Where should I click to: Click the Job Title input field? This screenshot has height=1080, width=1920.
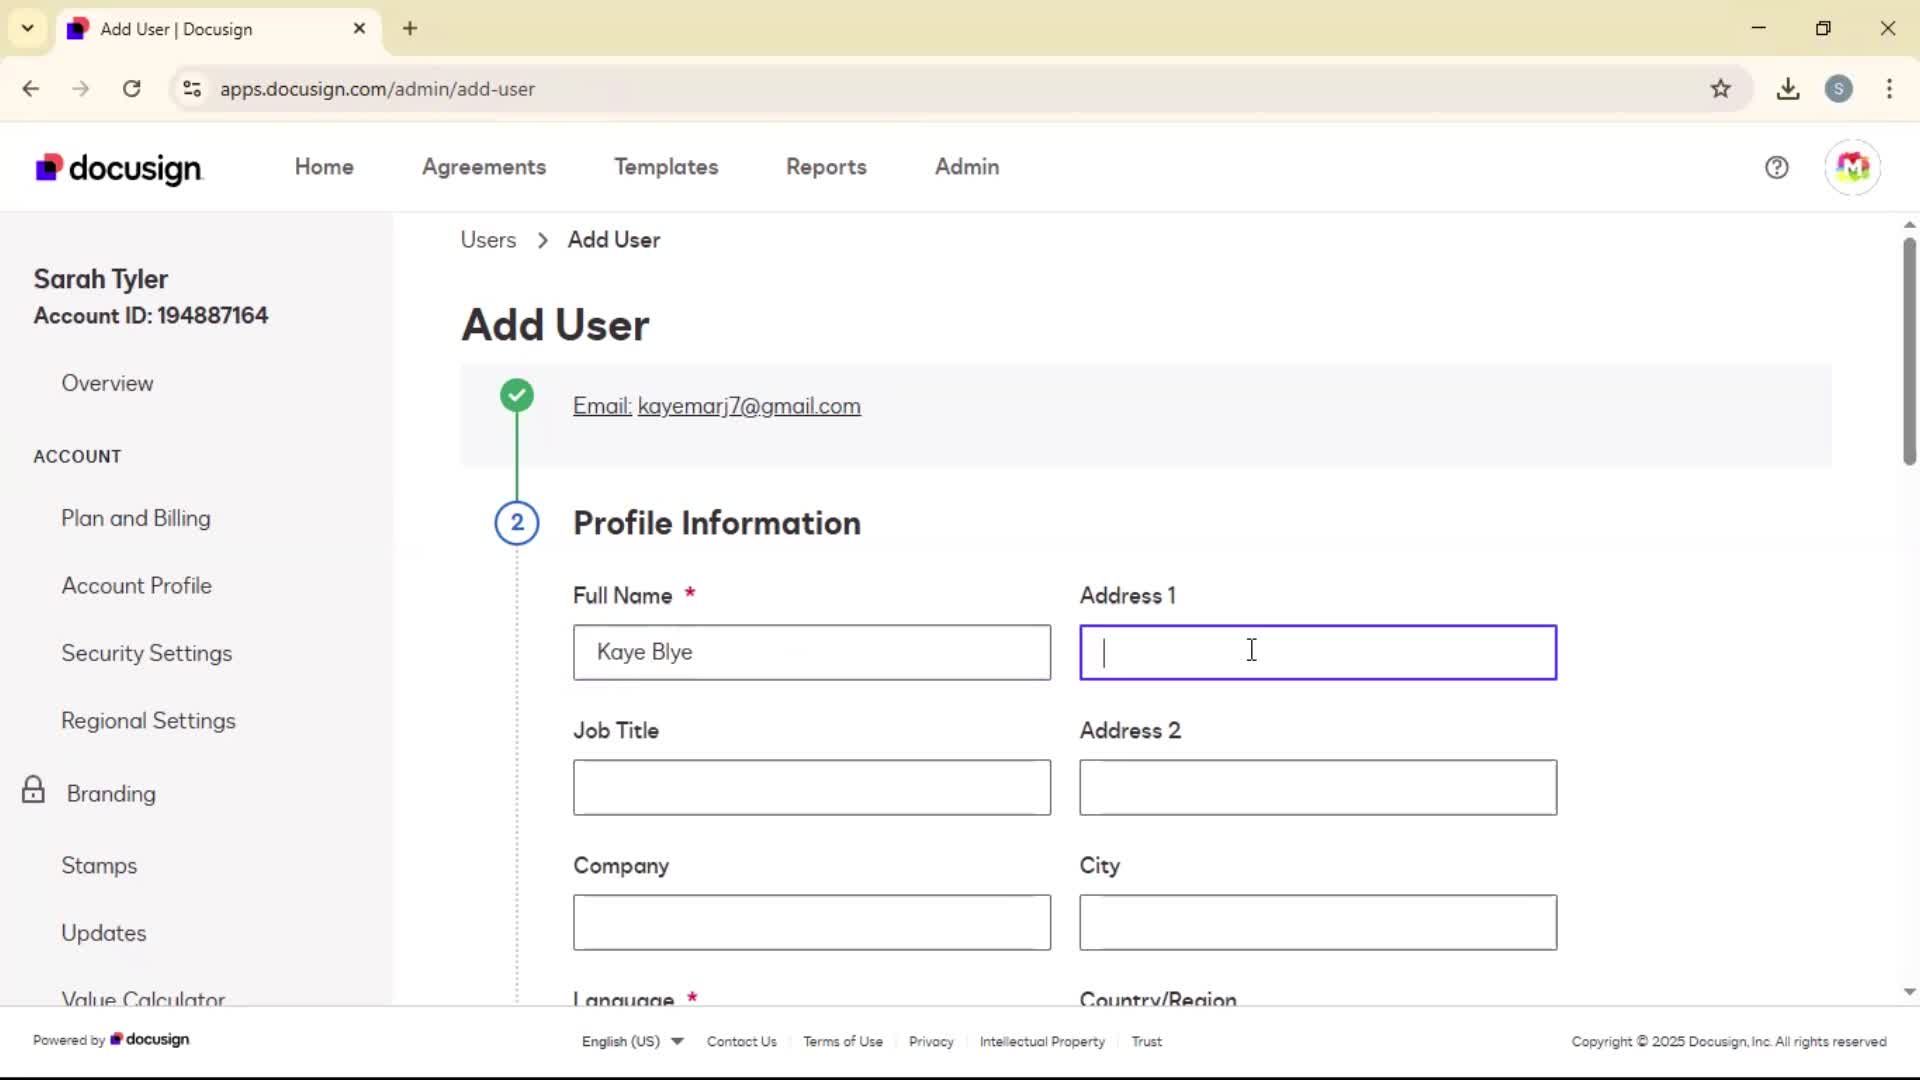(x=812, y=787)
